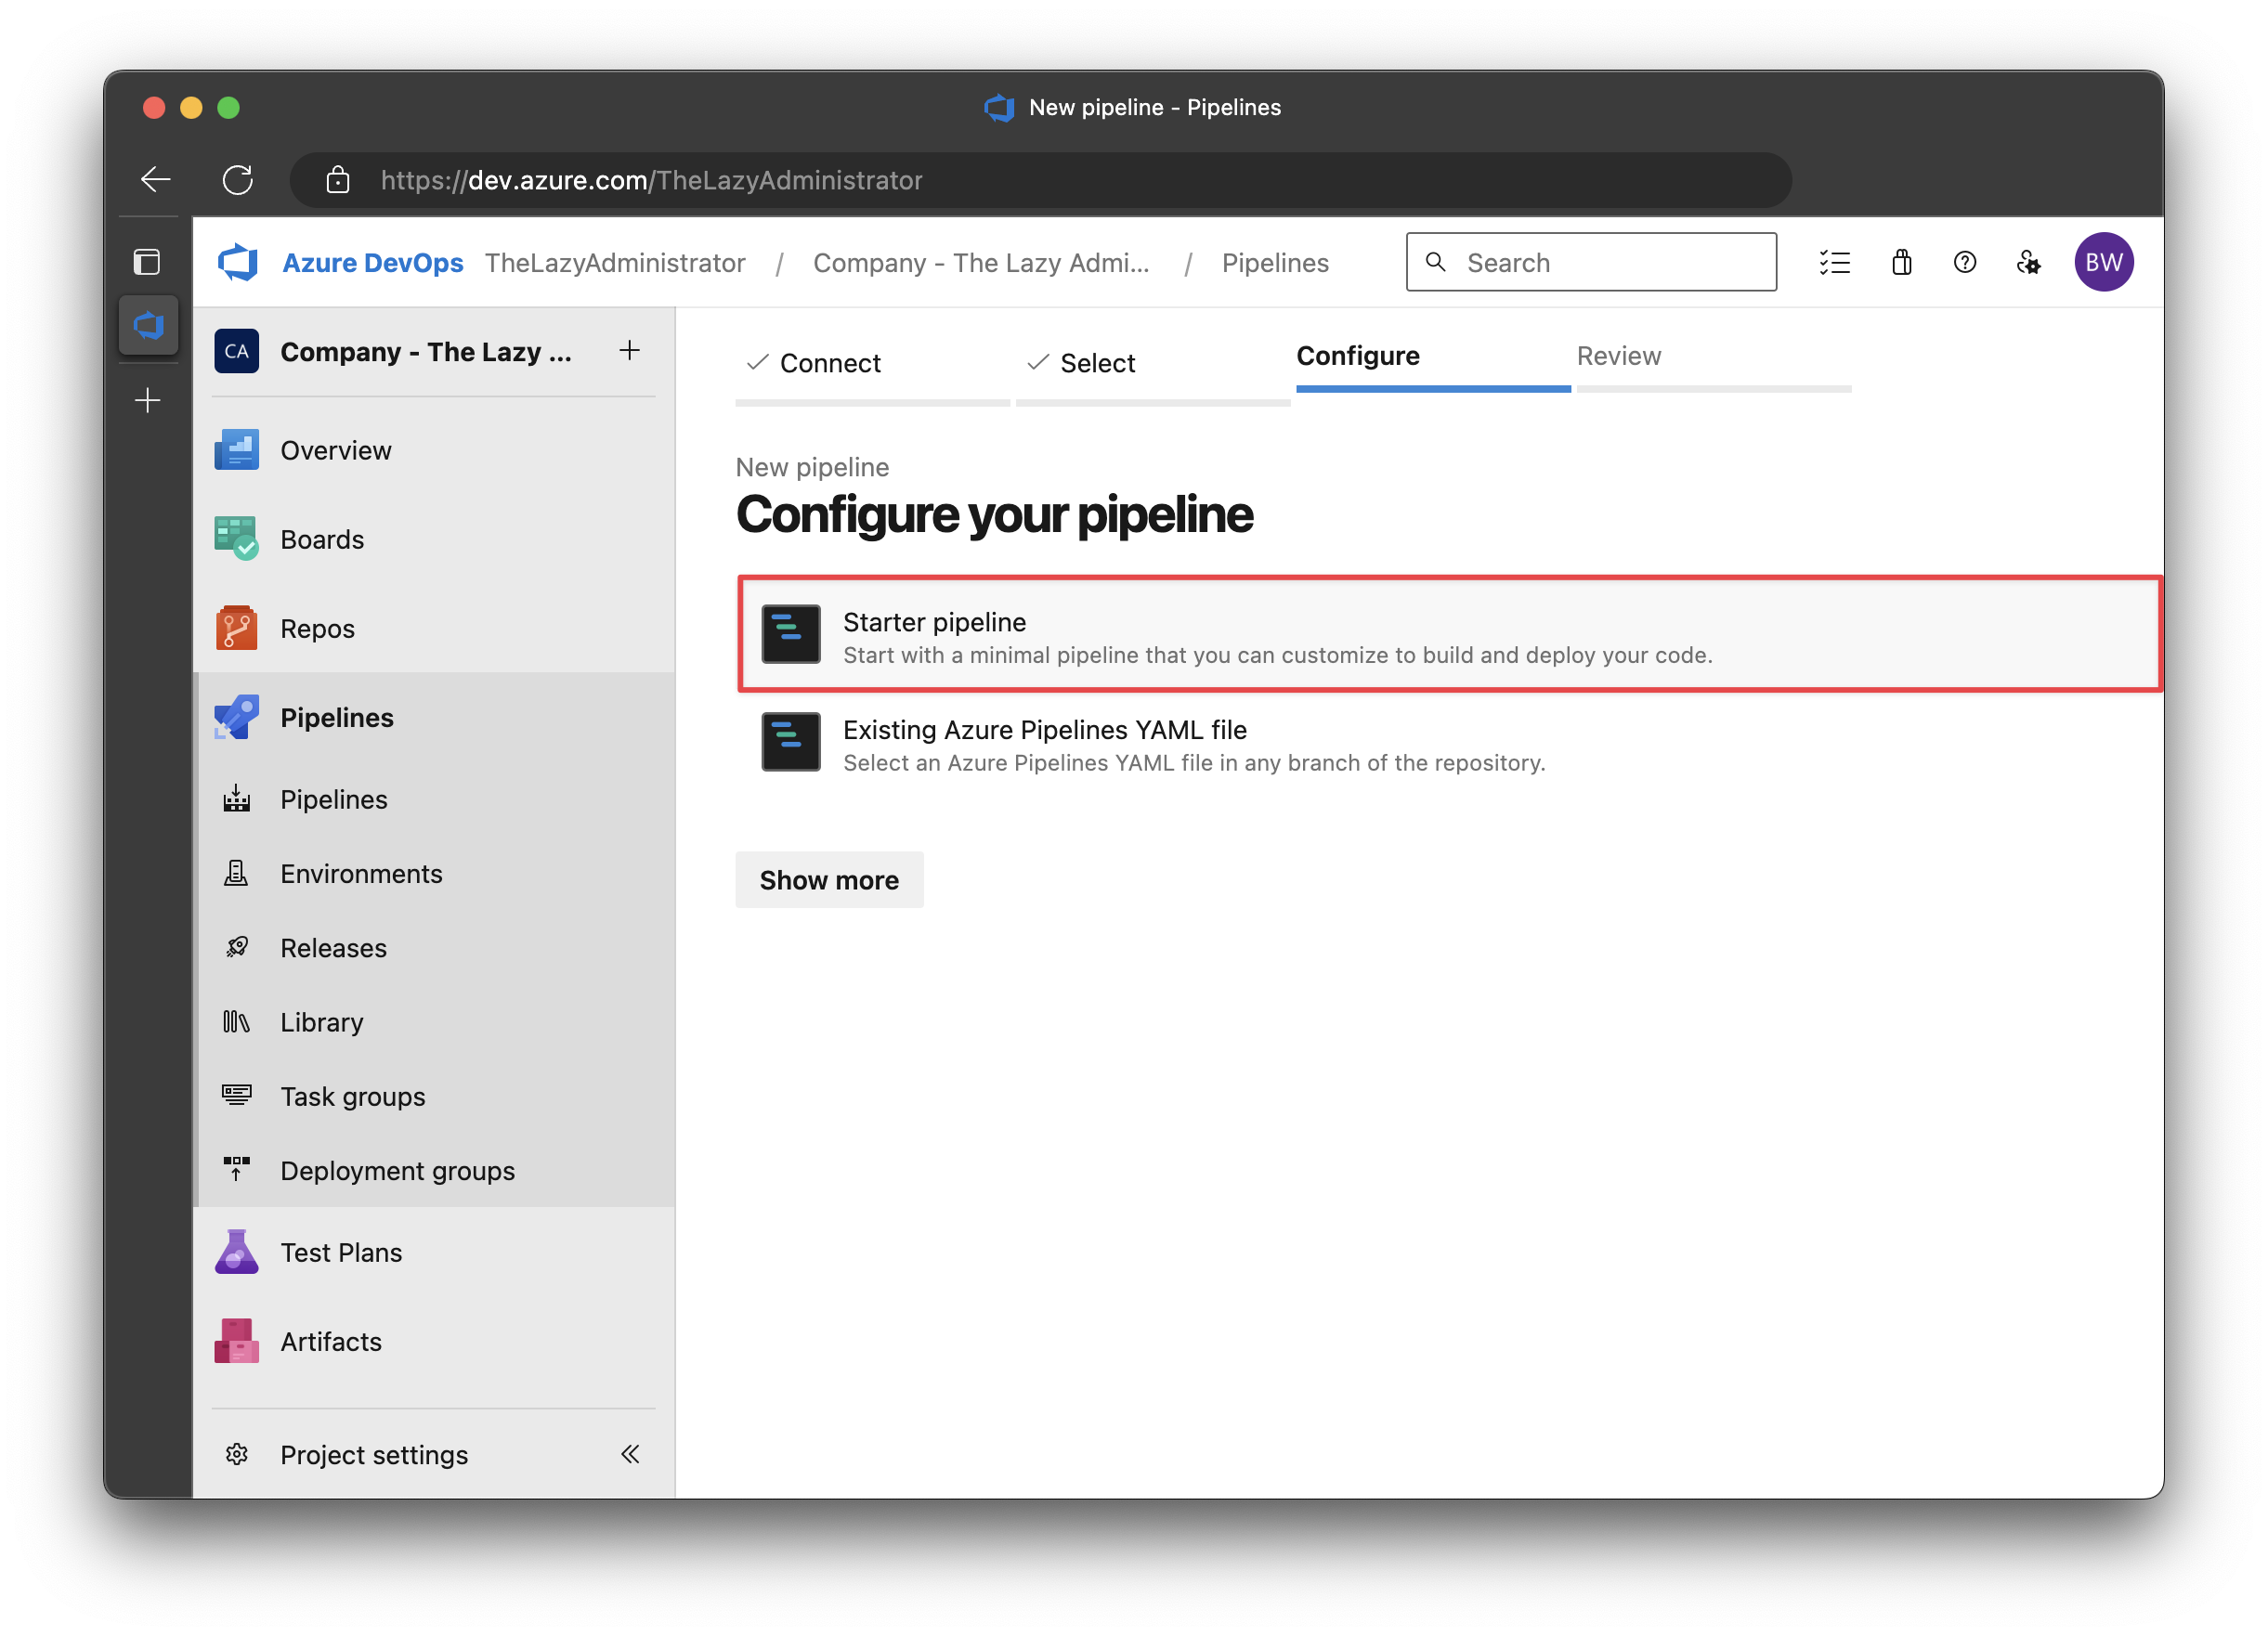The height and width of the screenshot is (1636, 2268).
Task: Click the Company - The Lazy project title
Action: point(426,351)
